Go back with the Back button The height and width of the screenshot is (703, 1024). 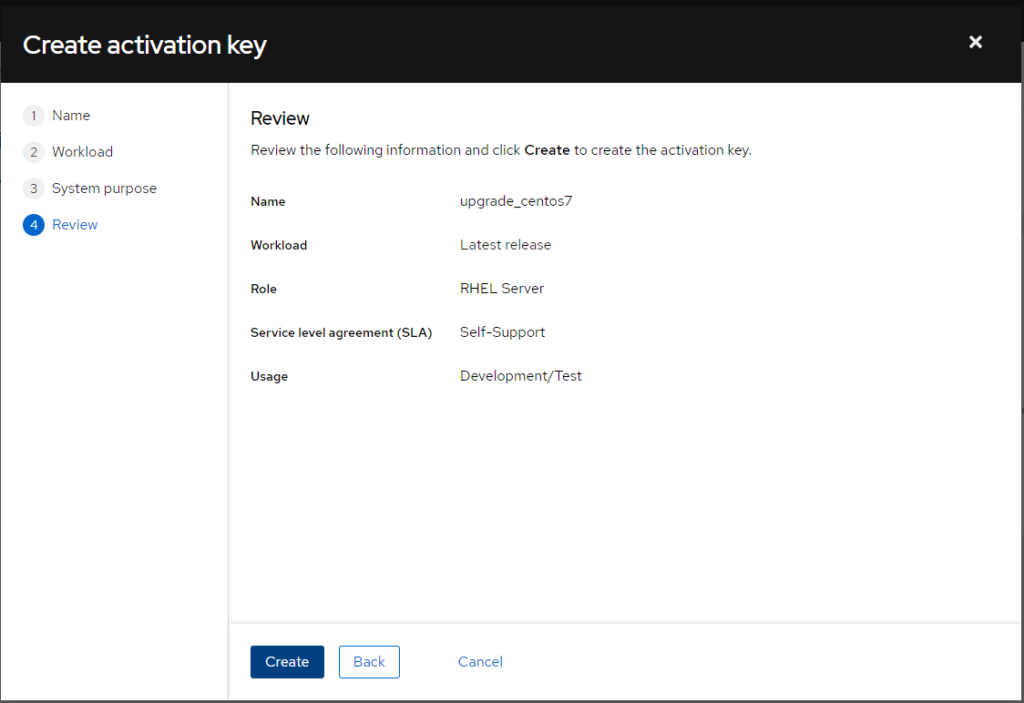tap(369, 662)
